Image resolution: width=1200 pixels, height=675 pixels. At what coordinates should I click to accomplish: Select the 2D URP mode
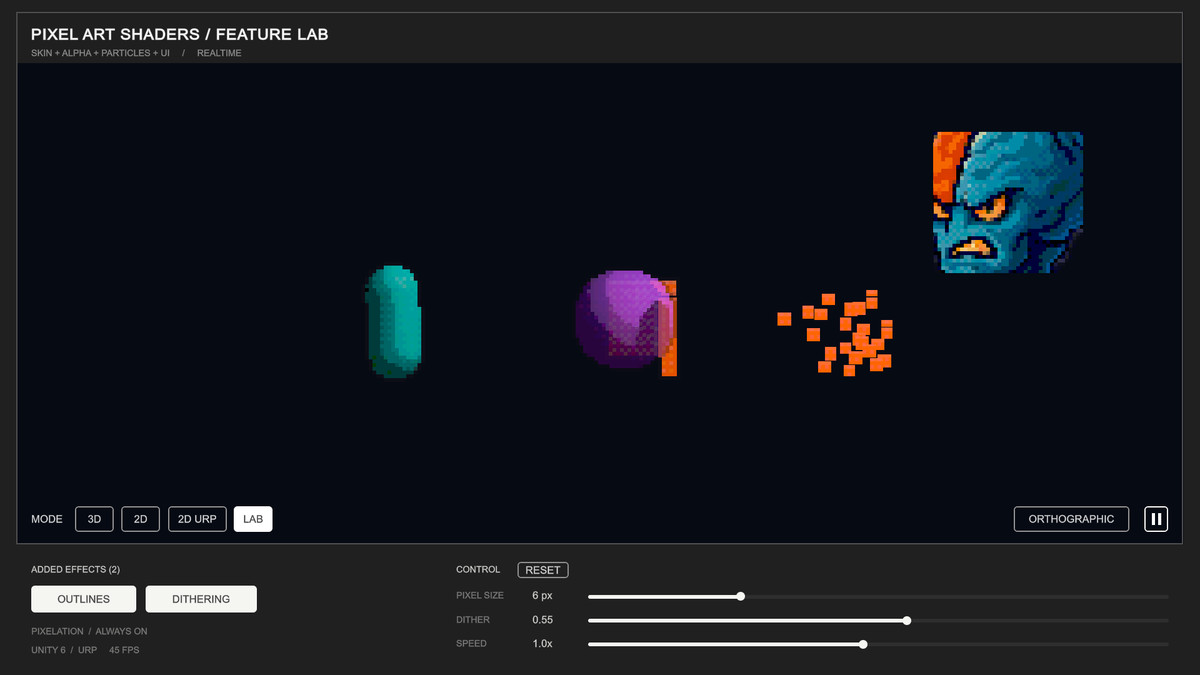pos(197,519)
